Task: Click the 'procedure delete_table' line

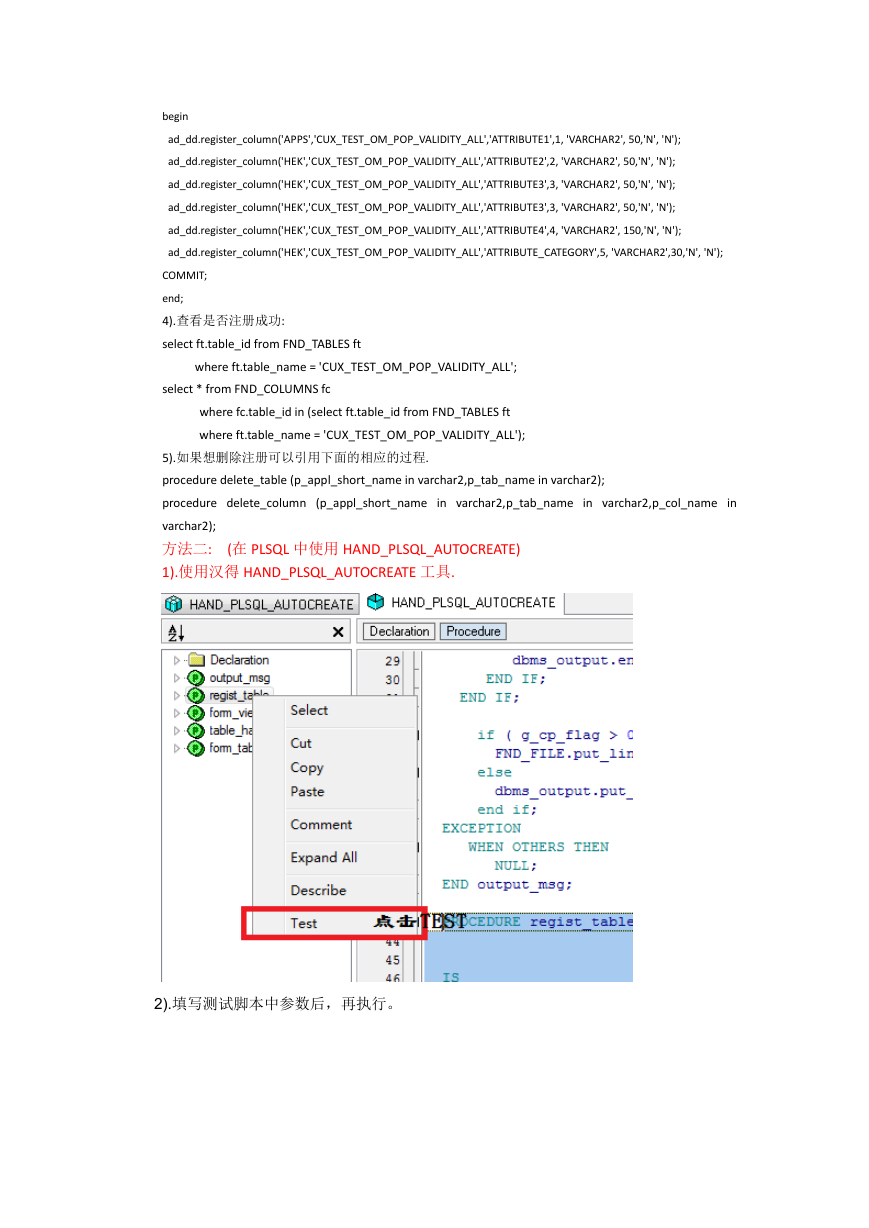Action: coord(383,480)
